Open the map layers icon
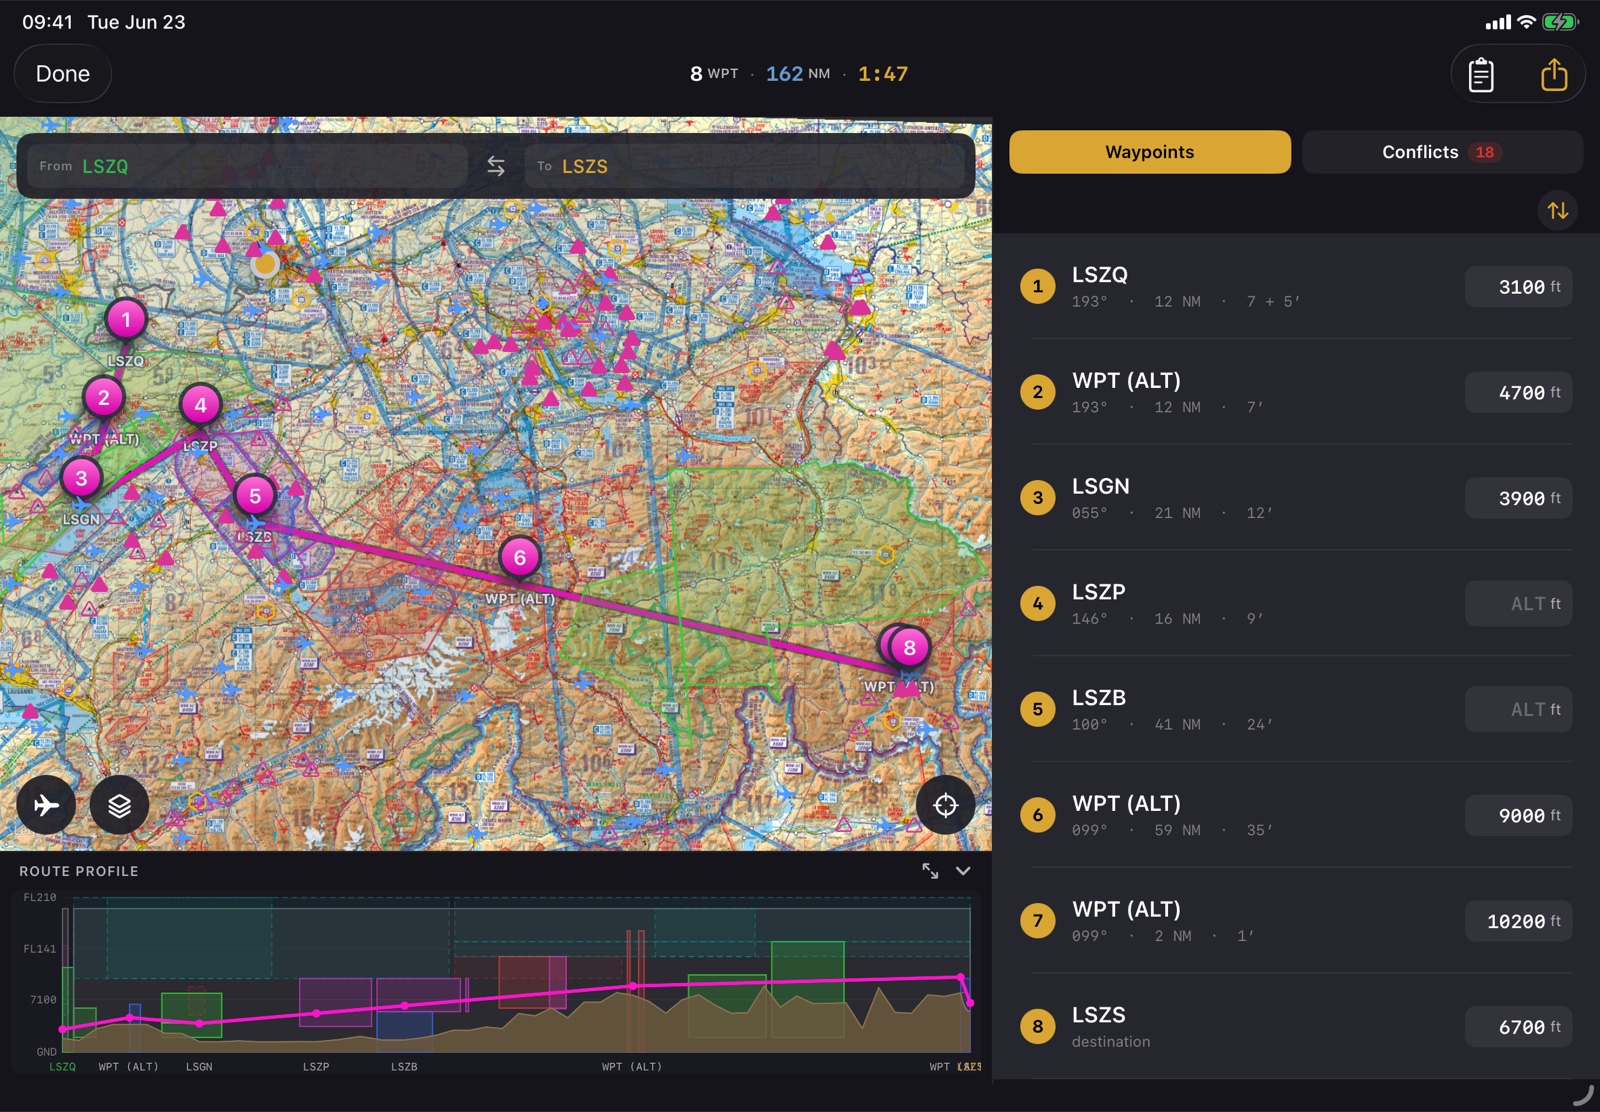Screen dimensions: 1600x1112 point(119,805)
